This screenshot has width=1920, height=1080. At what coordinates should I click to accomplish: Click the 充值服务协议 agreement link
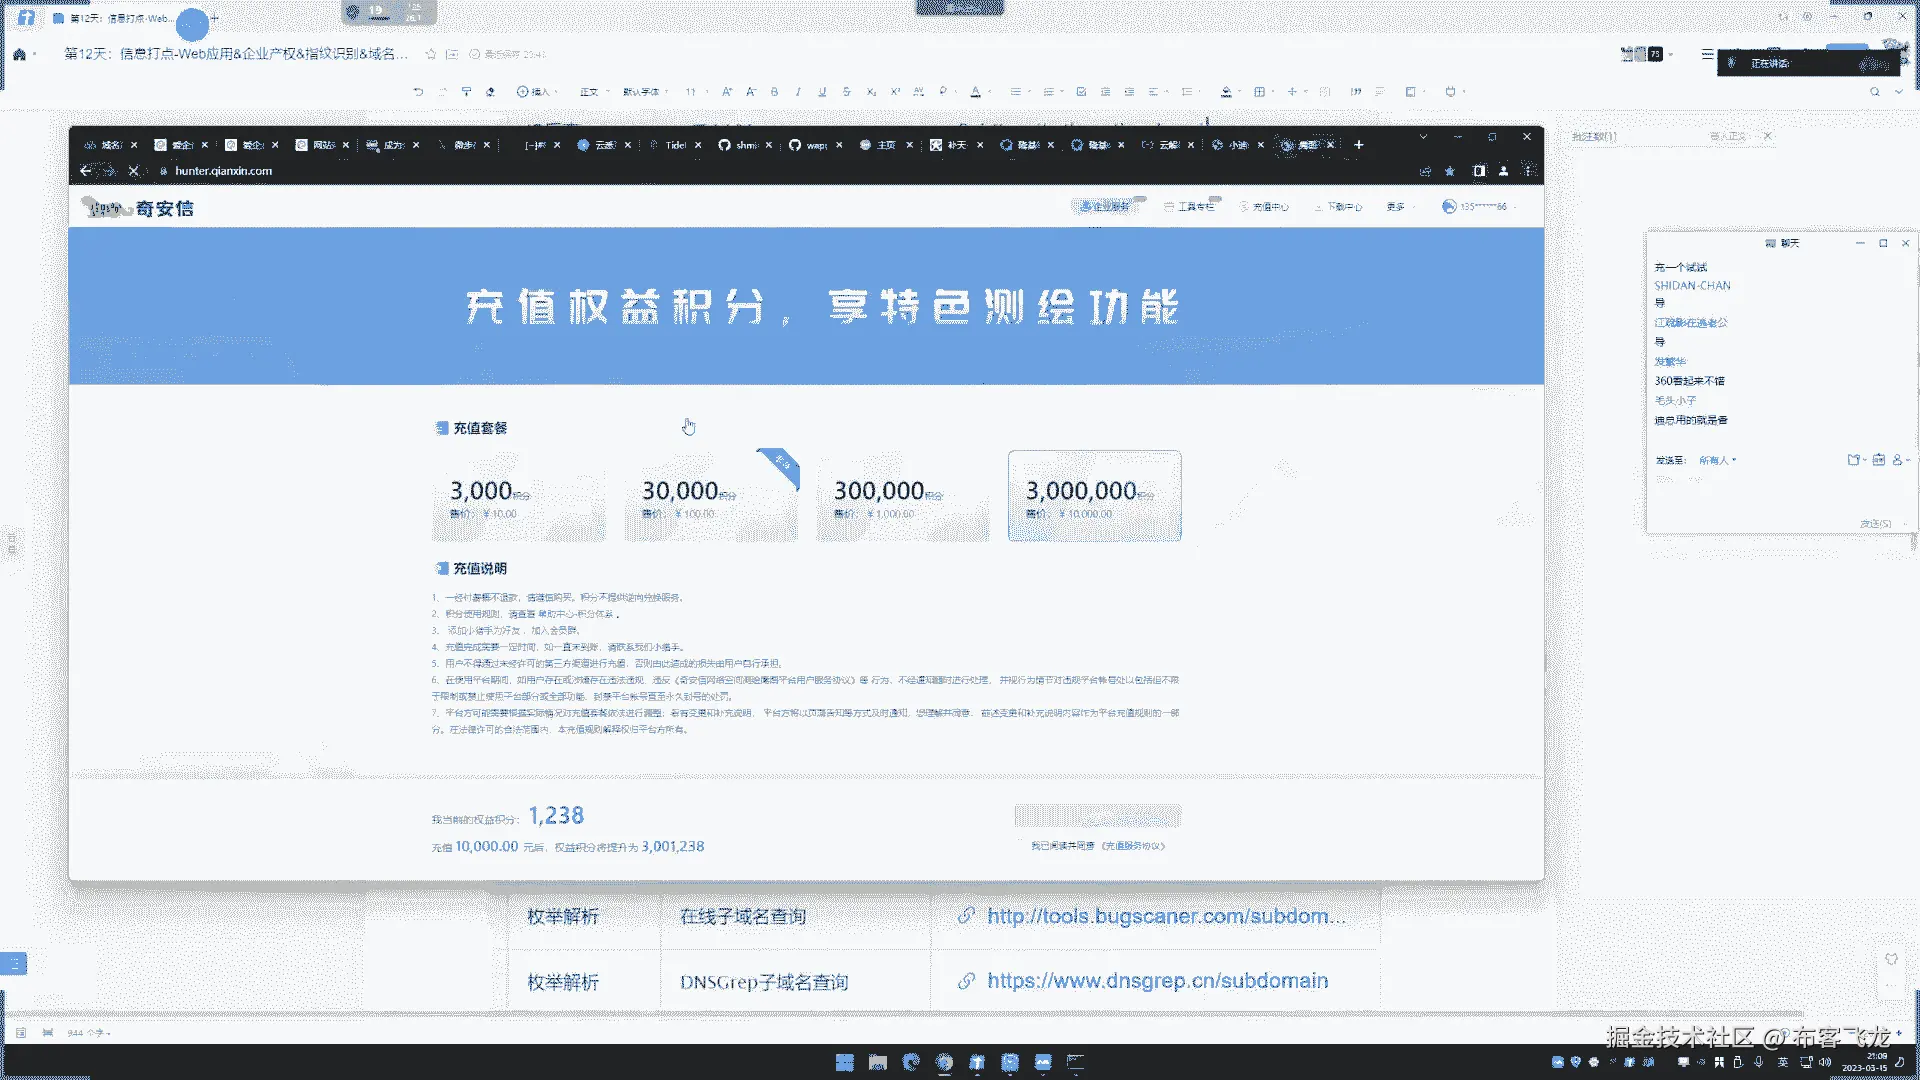[x=1133, y=846]
